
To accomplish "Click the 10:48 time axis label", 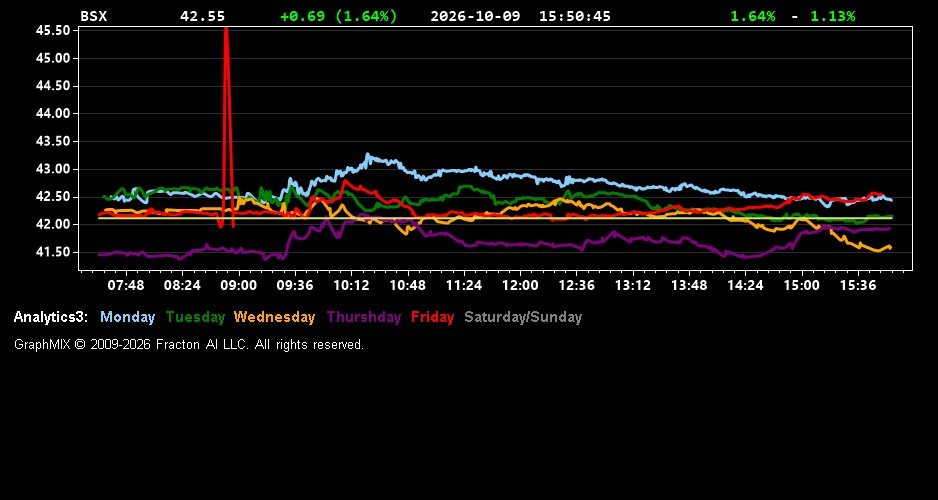I will coord(407,285).
